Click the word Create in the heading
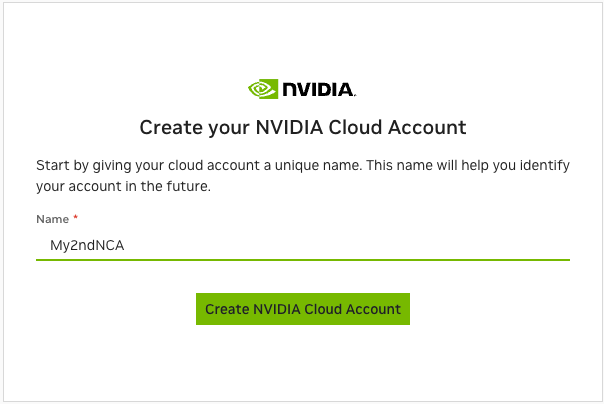Screen dimensions: 604x404 pos(166,128)
